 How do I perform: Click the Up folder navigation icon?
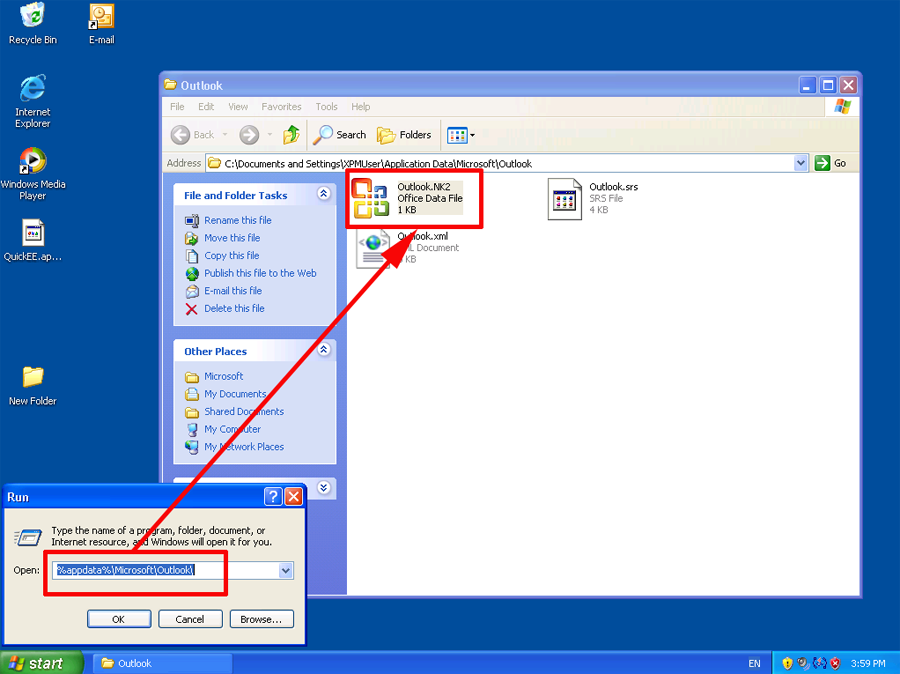coord(291,135)
